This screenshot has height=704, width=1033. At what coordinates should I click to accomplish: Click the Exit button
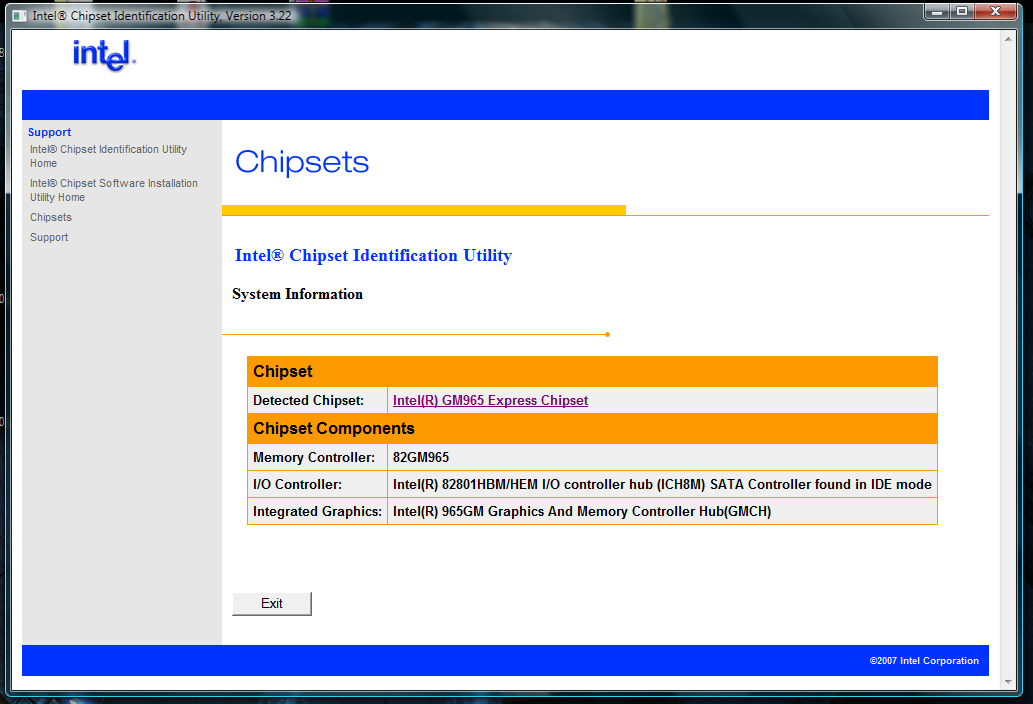pos(271,603)
